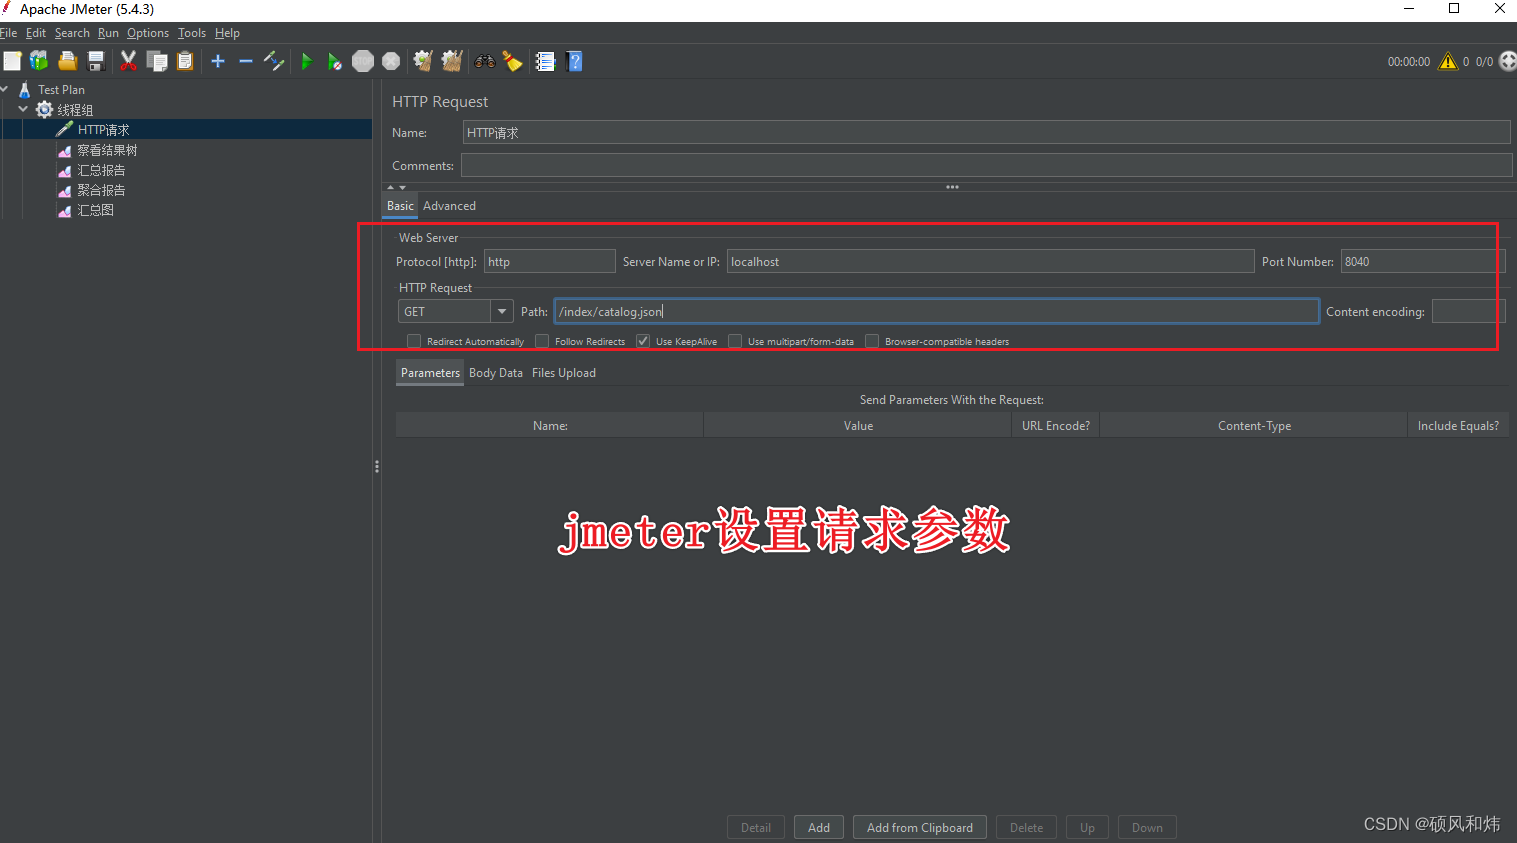Viewport: 1517px width, 843px height.
Task: Click the Path input field
Action: click(937, 312)
